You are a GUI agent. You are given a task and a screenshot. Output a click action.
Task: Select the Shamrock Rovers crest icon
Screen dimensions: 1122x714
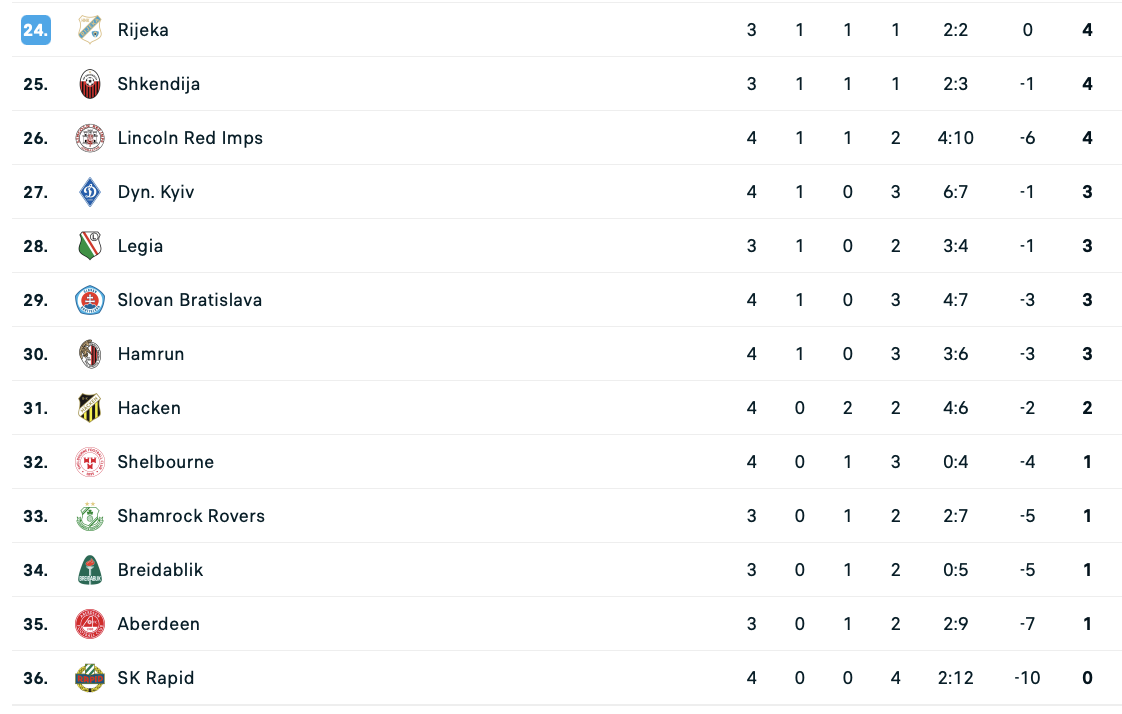90,516
